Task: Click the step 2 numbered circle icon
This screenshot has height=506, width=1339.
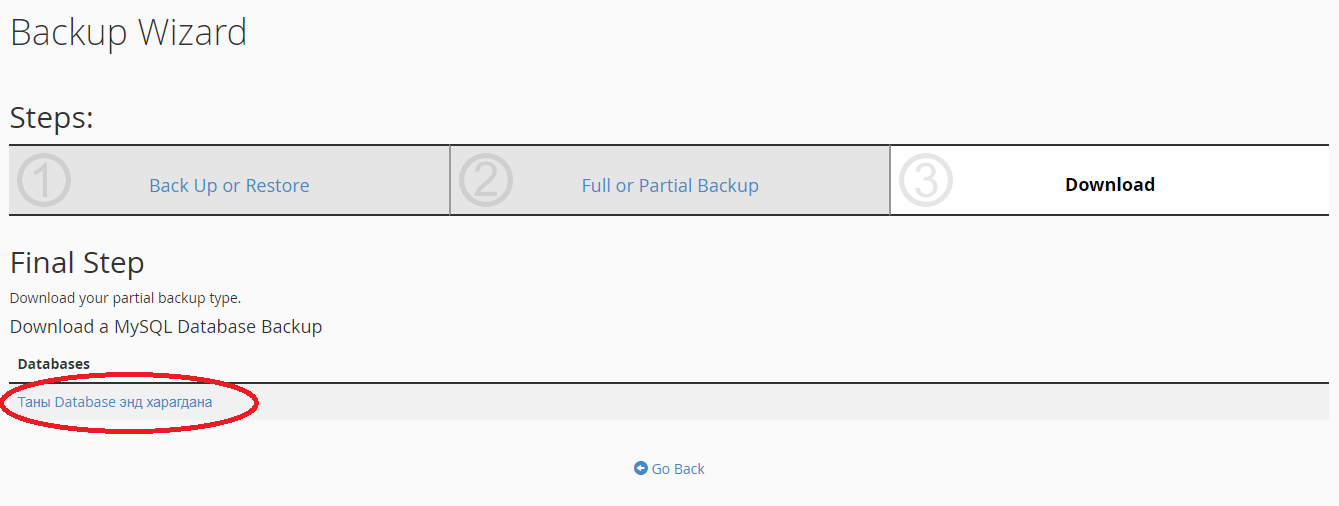Action: pyautogui.click(x=486, y=180)
